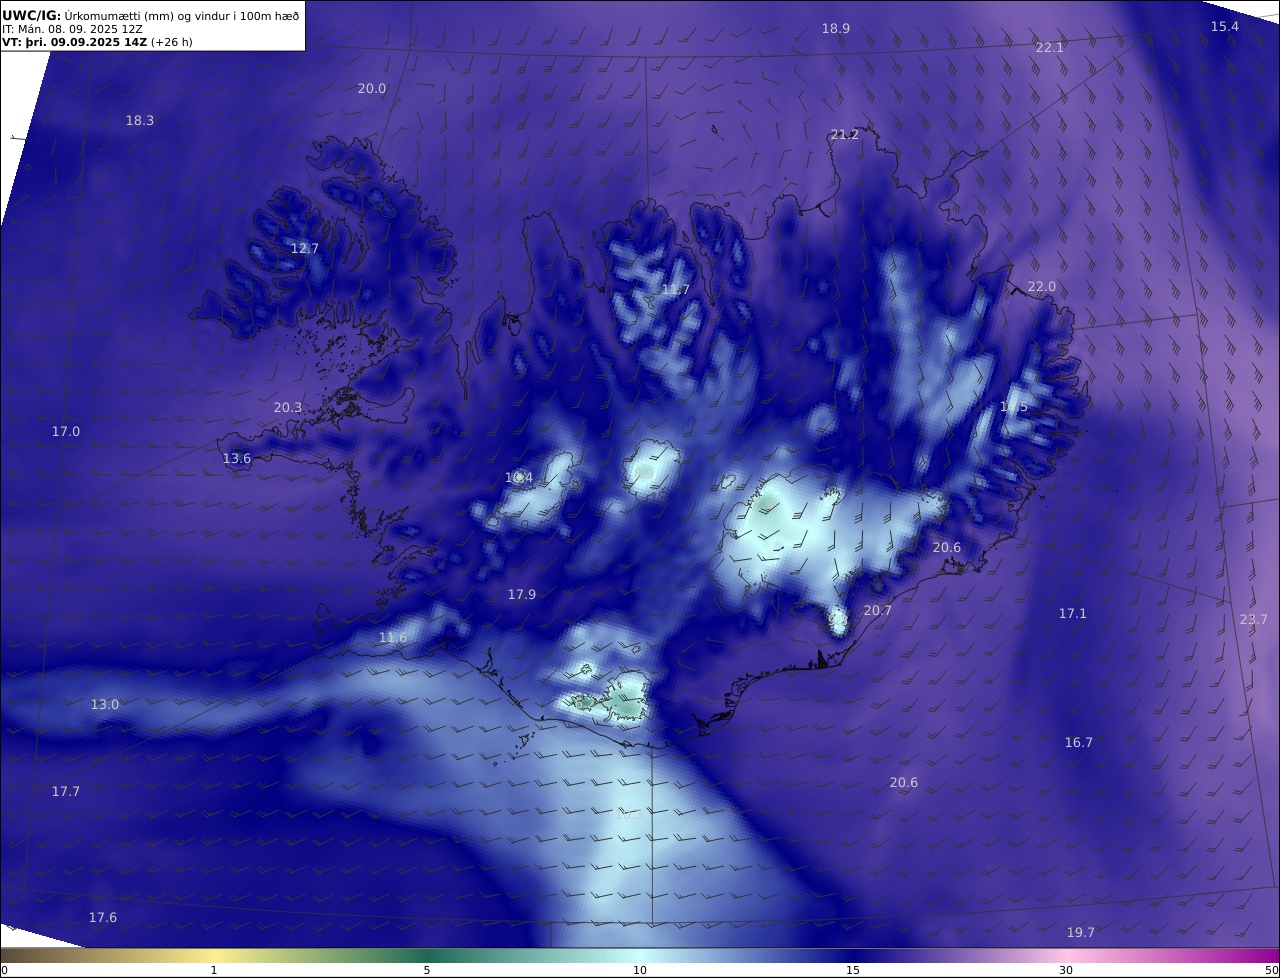Click the 20.0 value on the map
1280x978 pixels.
coord(372,88)
